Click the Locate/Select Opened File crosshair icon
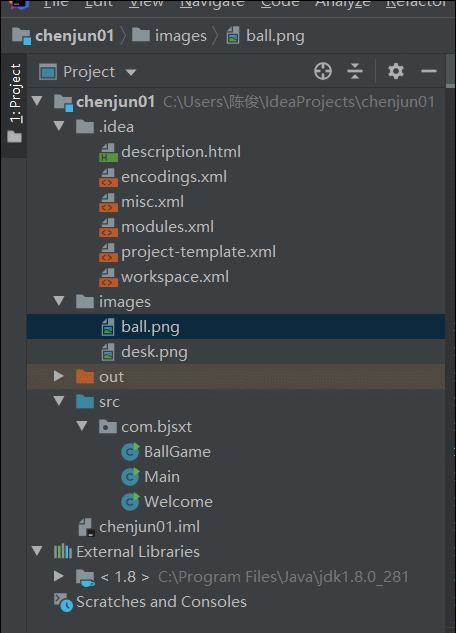Viewport: 456px width, 633px height. [323, 71]
